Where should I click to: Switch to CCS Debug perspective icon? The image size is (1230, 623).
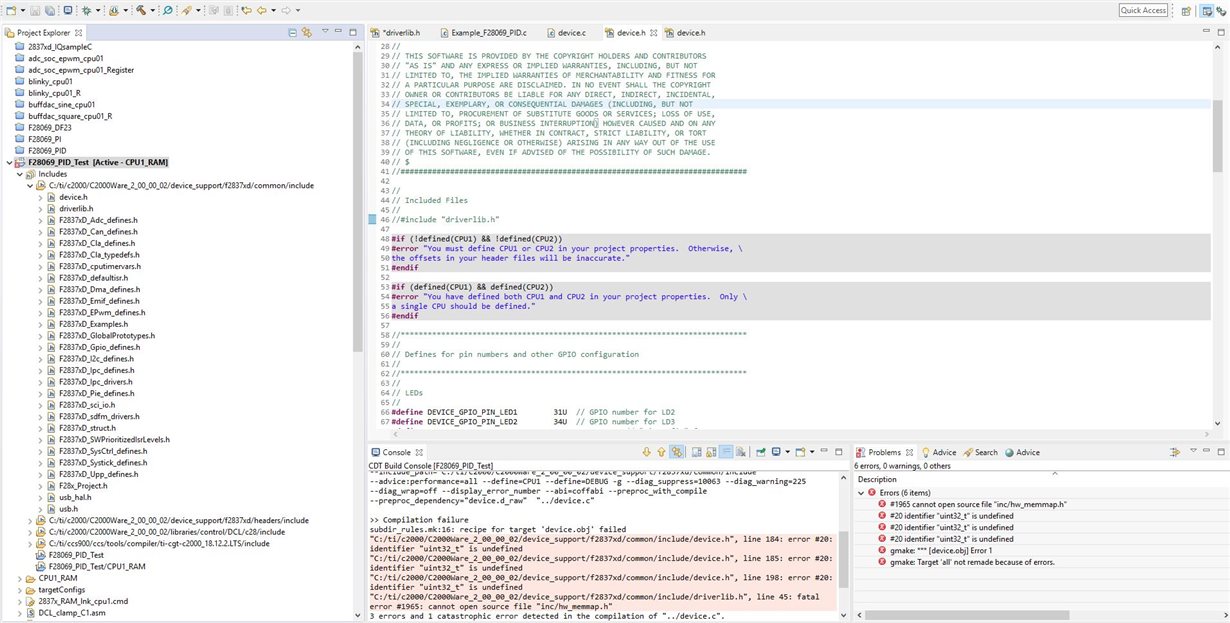tap(1219, 10)
